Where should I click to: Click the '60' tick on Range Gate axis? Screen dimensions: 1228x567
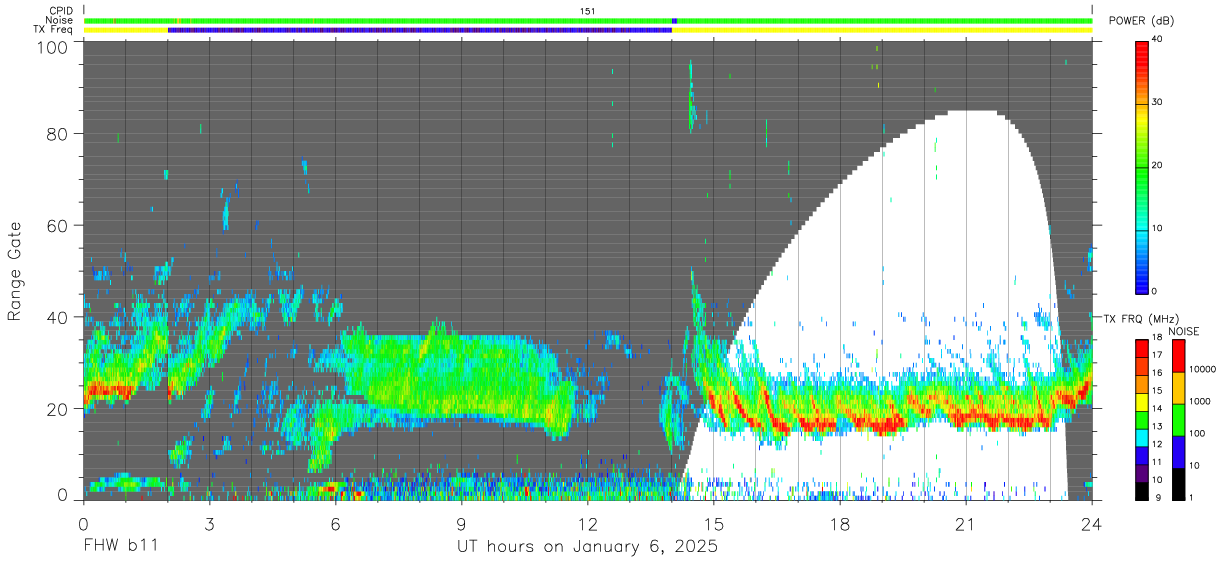click(x=57, y=225)
